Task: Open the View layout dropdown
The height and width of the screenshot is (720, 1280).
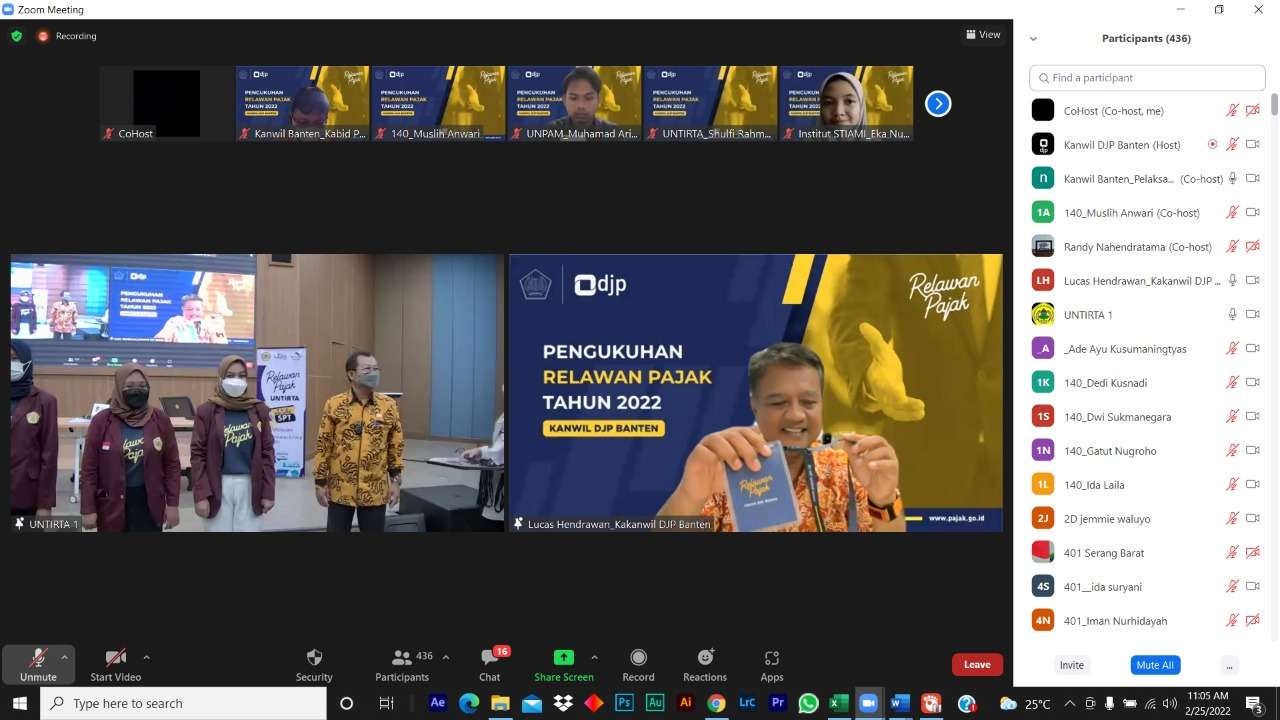Action: pyautogui.click(x=983, y=35)
